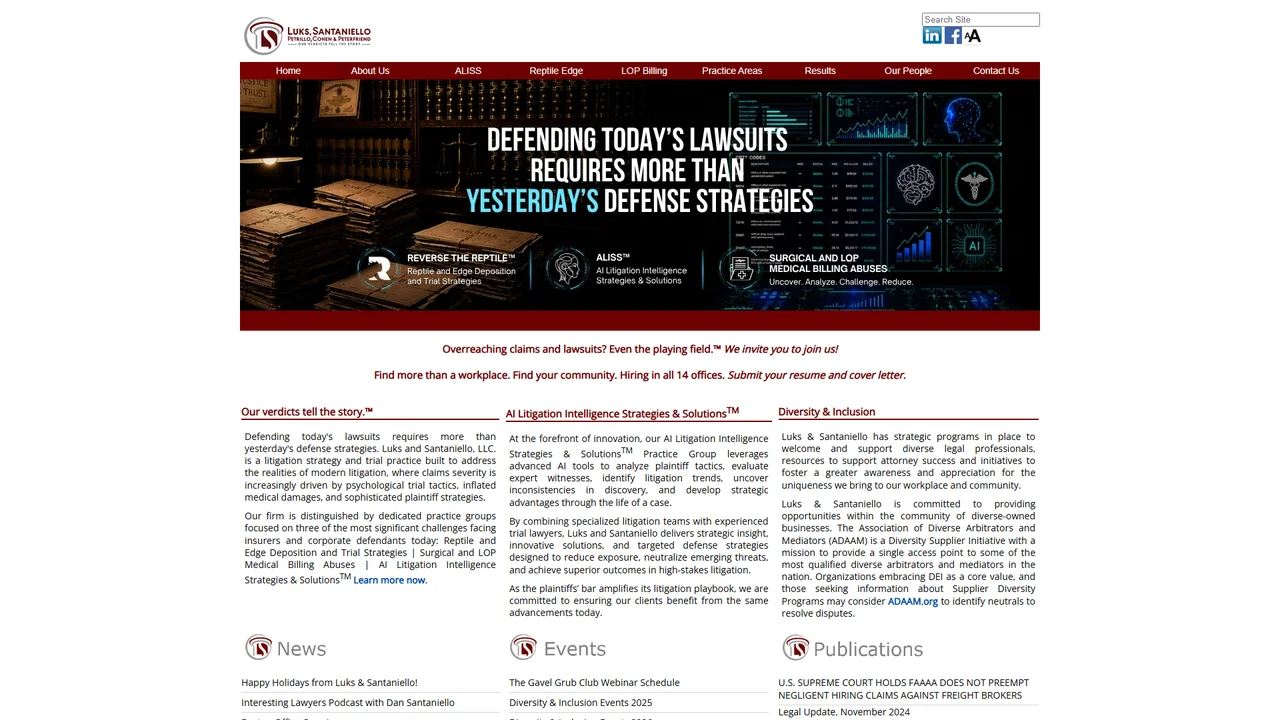Screen dimensions: 1280x720
Task: Open the LOP Billing menu
Action: (x=644, y=71)
